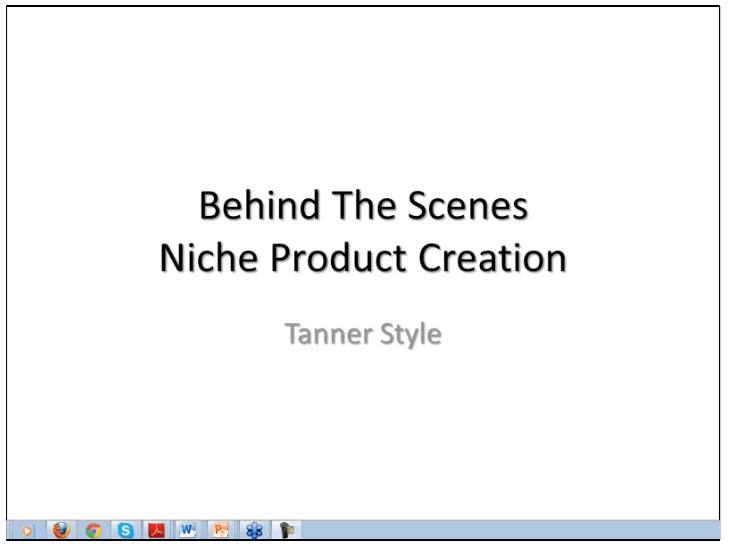
Task: Click the 'Niche Product Creation' title line
Action: pos(363,258)
